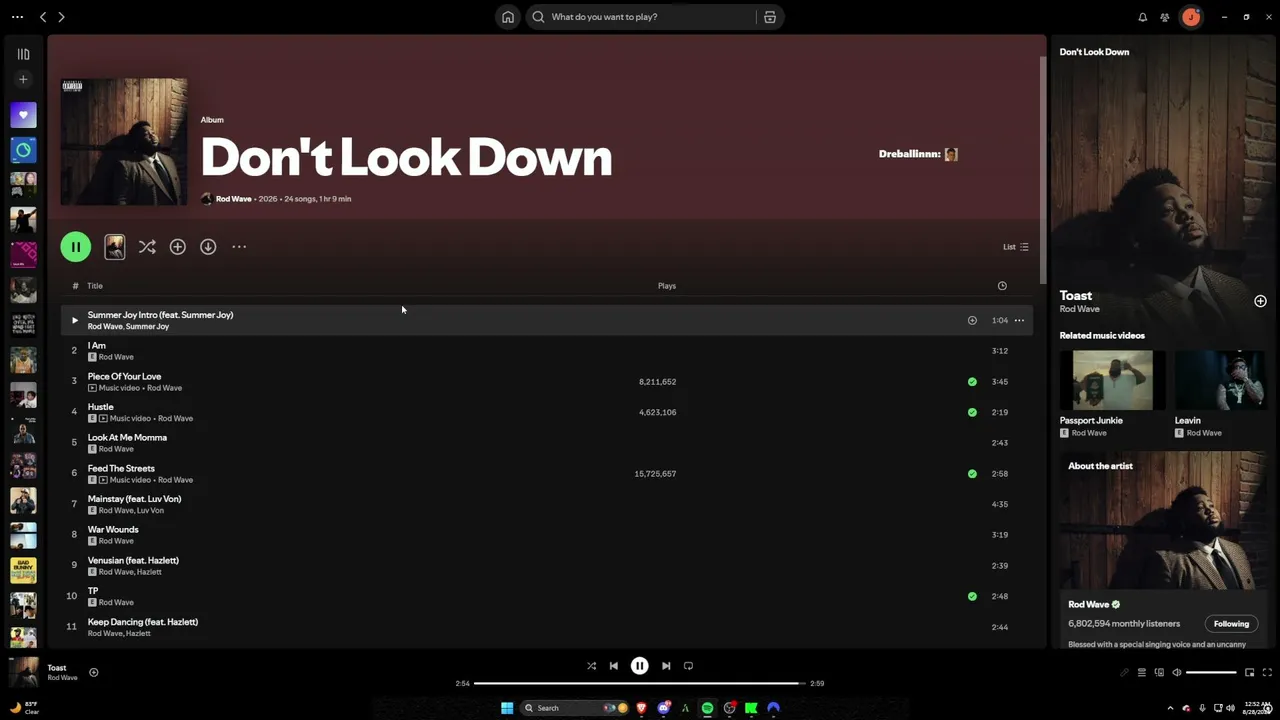This screenshot has height=720, width=1280.
Task: Open the miniplayer
Action: pyautogui.click(x=1249, y=673)
